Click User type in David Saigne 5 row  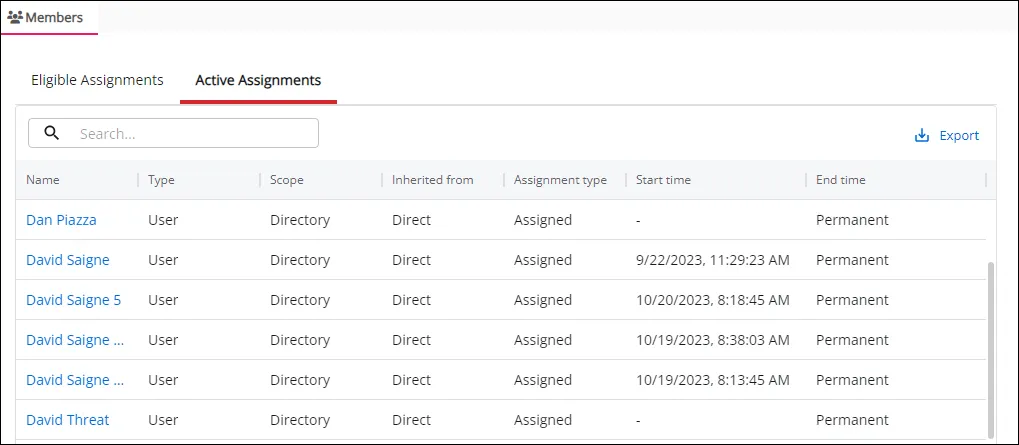(x=163, y=300)
